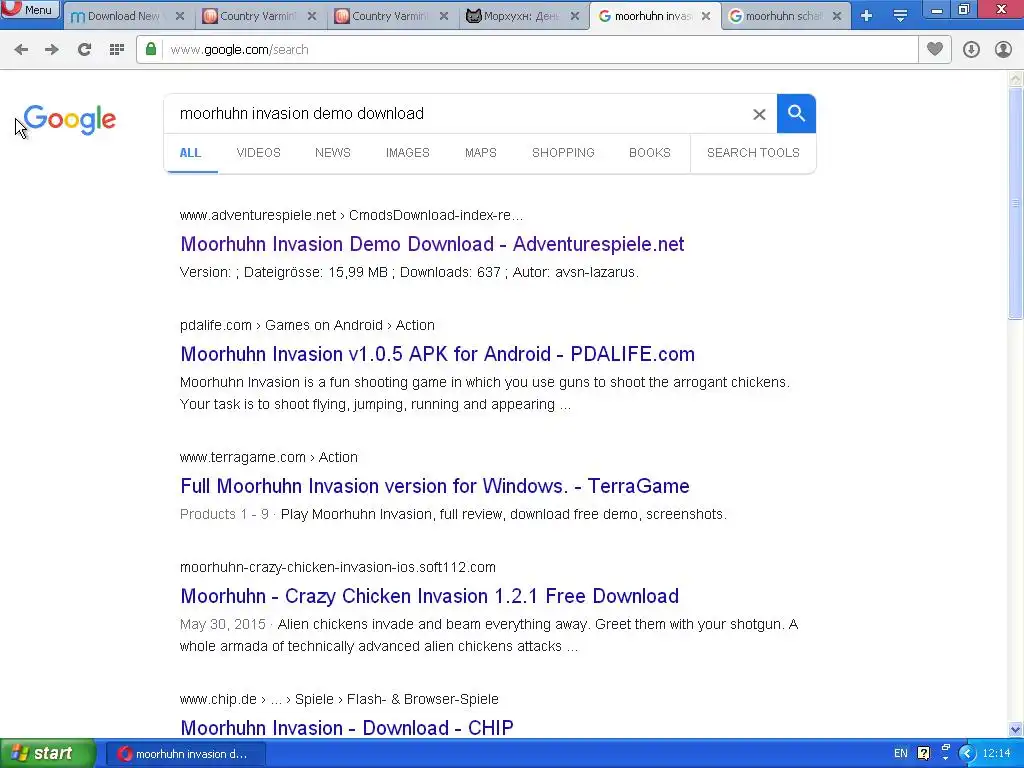The image size is (1024, 768).
Task: Open Moorhuhn Invasion - Download - CHIP result
Action: pyautogui.click(x=347, y=728)
